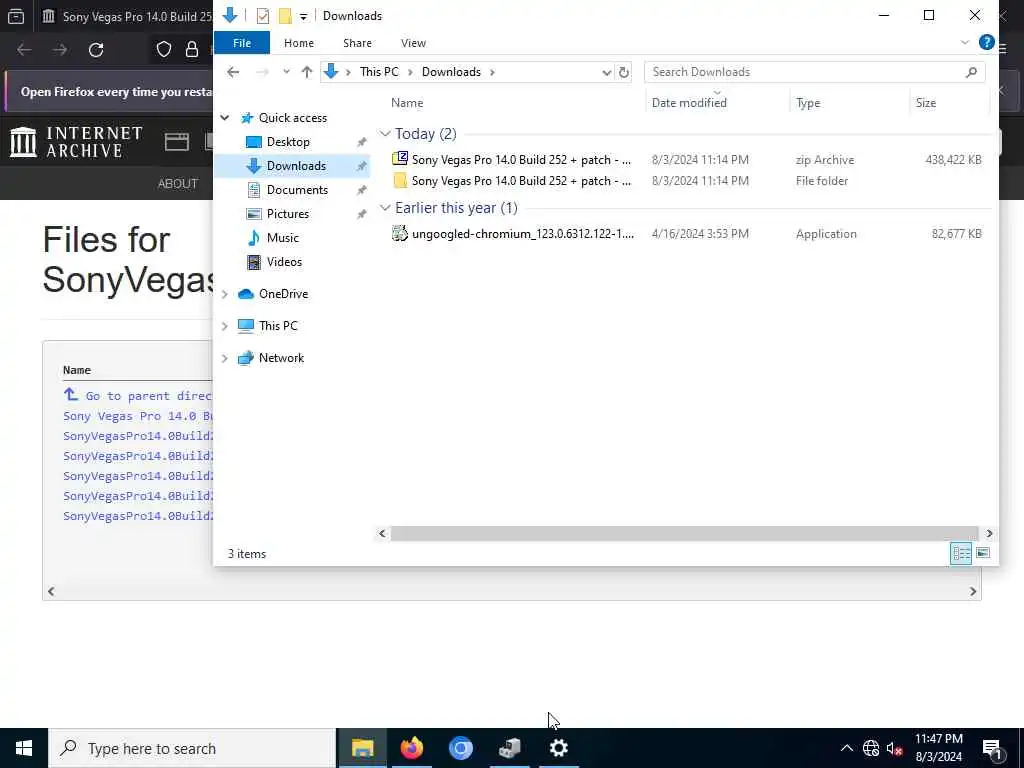Click Downloads in address breadcrumb
The height and width of the screenshot is (768, 1024).
(451, 72)
